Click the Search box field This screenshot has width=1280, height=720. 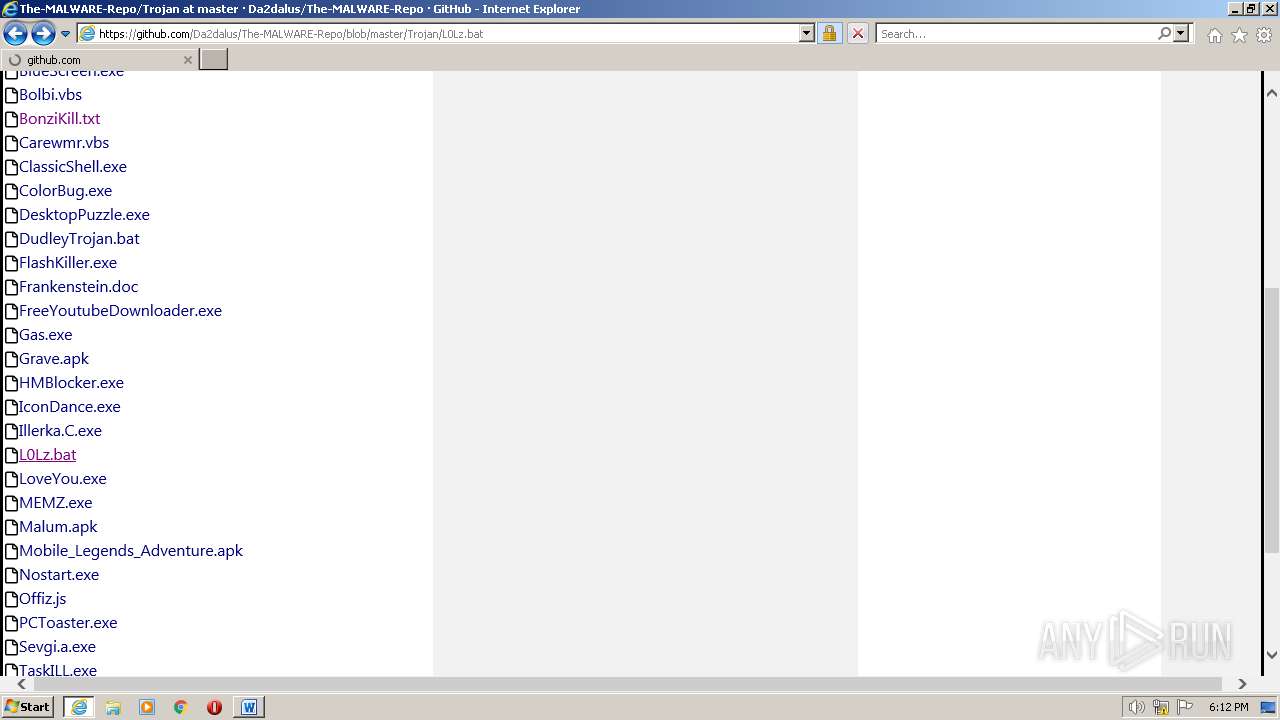pos(1016,33)
